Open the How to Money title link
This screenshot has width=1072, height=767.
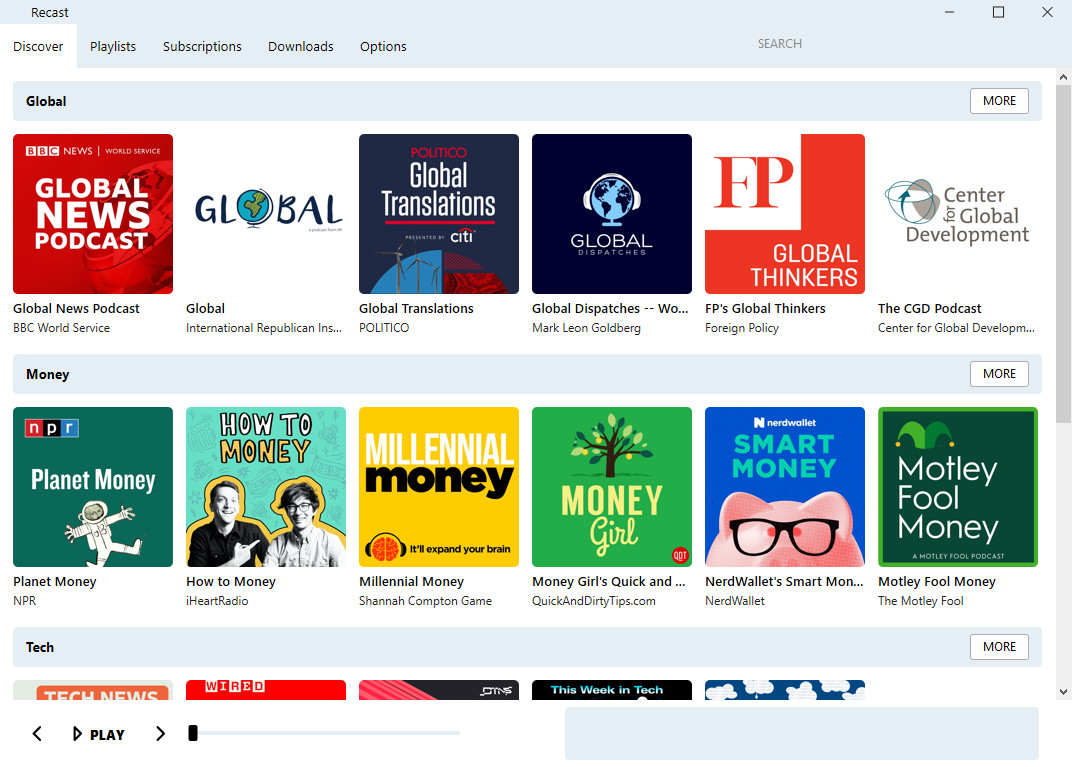230,582
